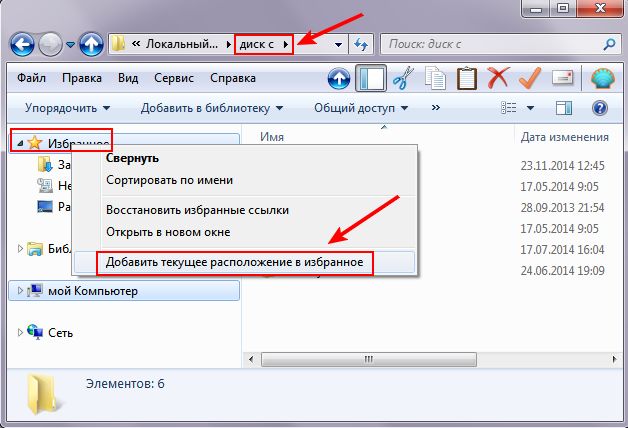Click the envelope Email icon
Image resolution: width=628 pixels, height=428 pixels.
coord(562,78)
